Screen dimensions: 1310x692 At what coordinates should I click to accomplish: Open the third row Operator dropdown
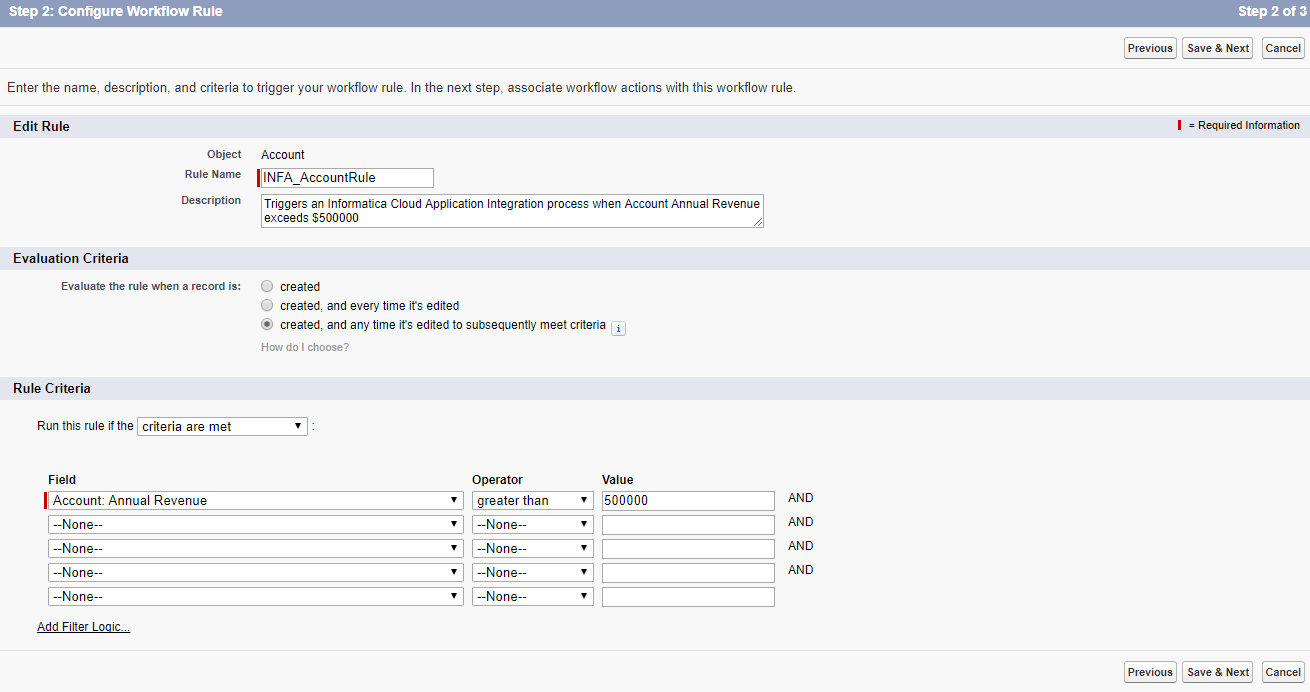point(533,548)
